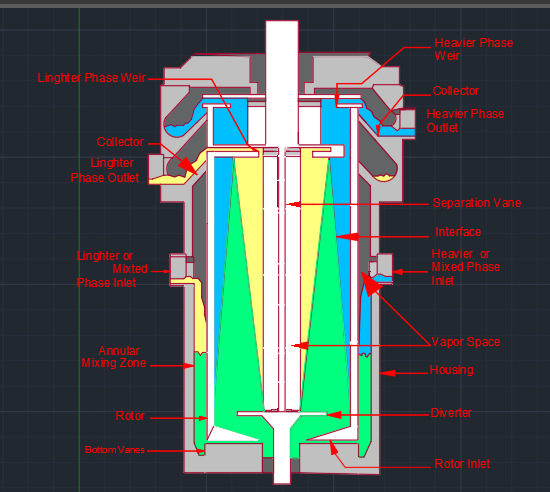The height and width of the screenshot is (492, 550).
Task: Click the "Heavier or Mixed Phase Inlet" label
Action: pyautogui.click(x=465, y=267)
